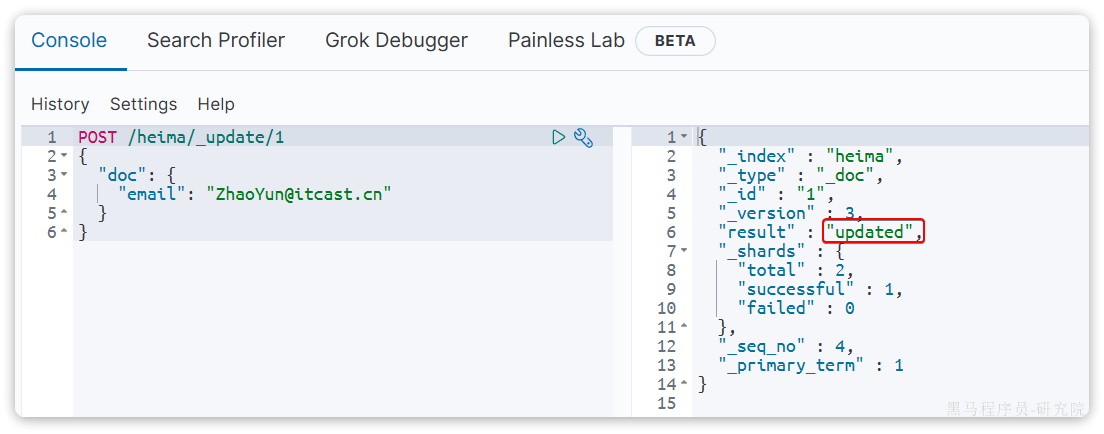The width and height of the screenshot is (1104, 434).
Task: Collapse the "_shards" block in the response
Action: pyautogui.click(x=684, y=251)
